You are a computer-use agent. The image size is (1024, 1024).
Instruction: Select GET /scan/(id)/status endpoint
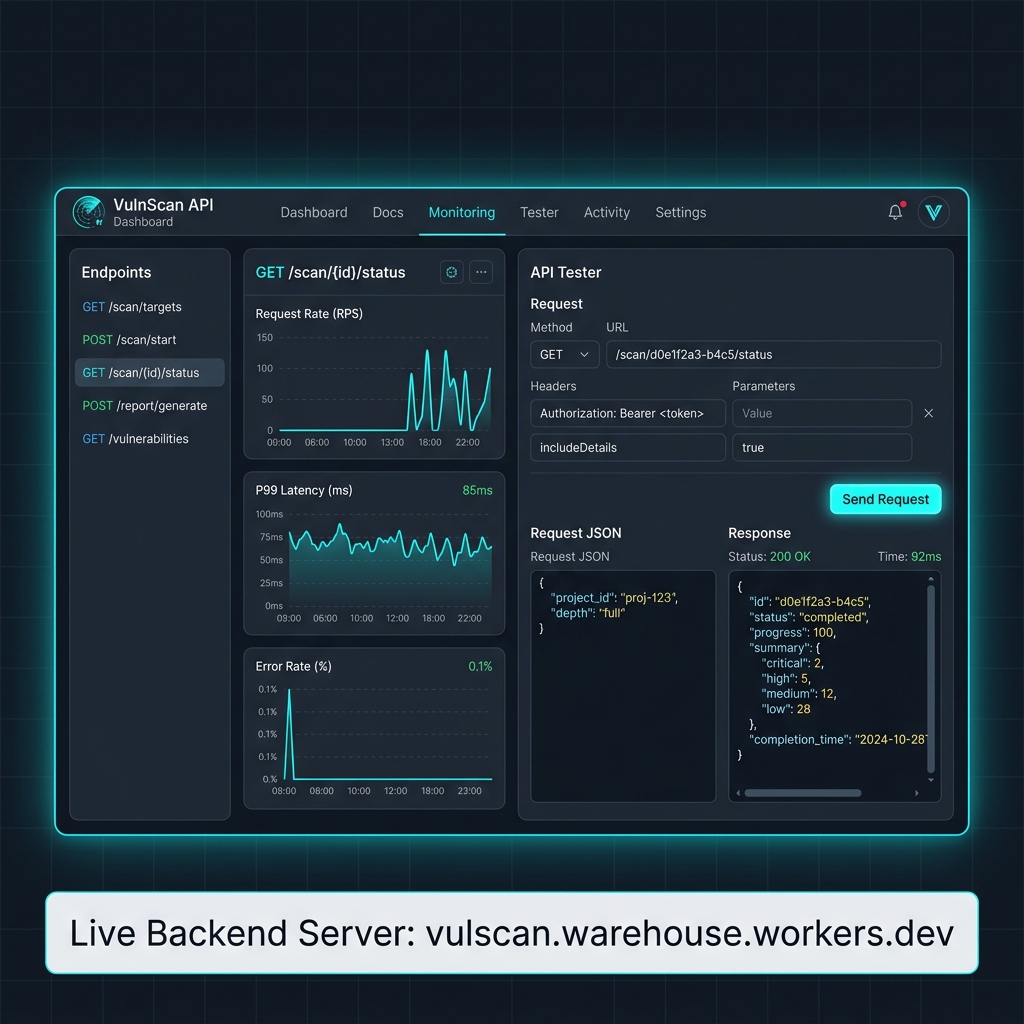coord(150,372)
